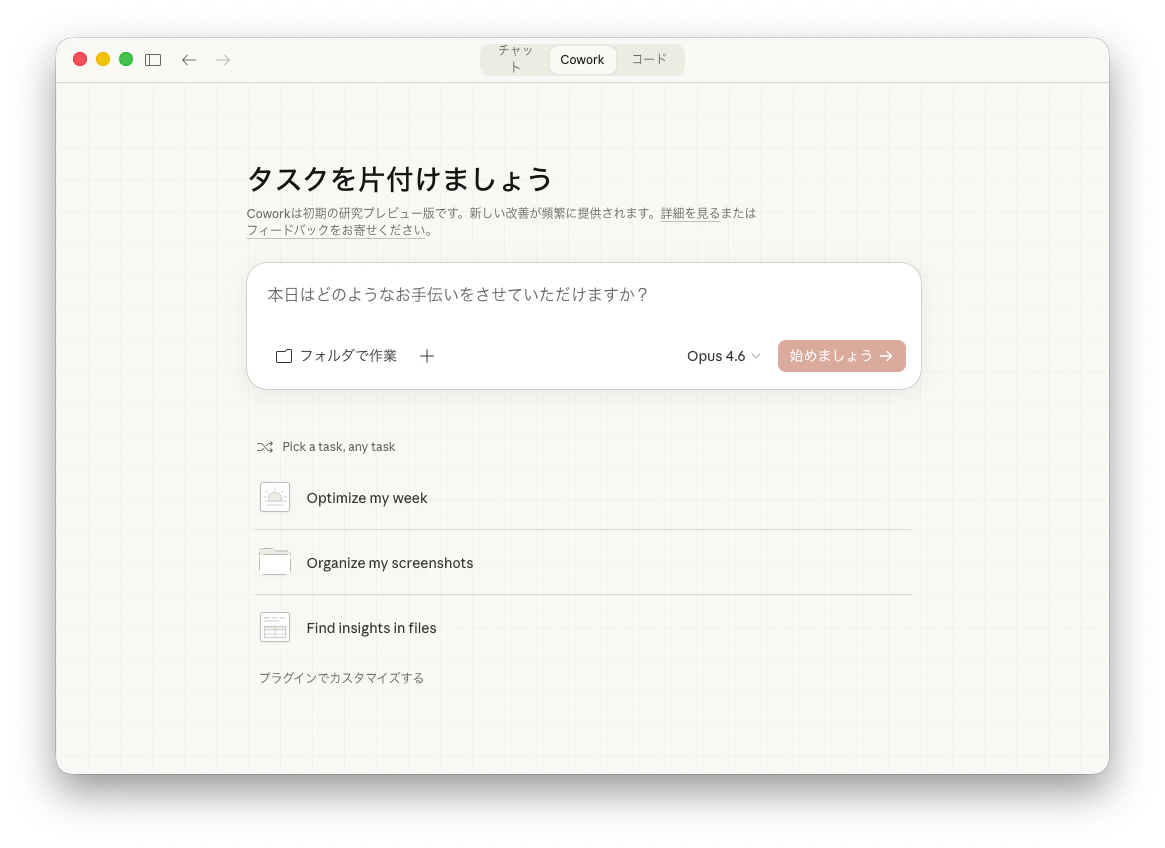Click the Find insights in files table icon

click(x=275, y=627)
